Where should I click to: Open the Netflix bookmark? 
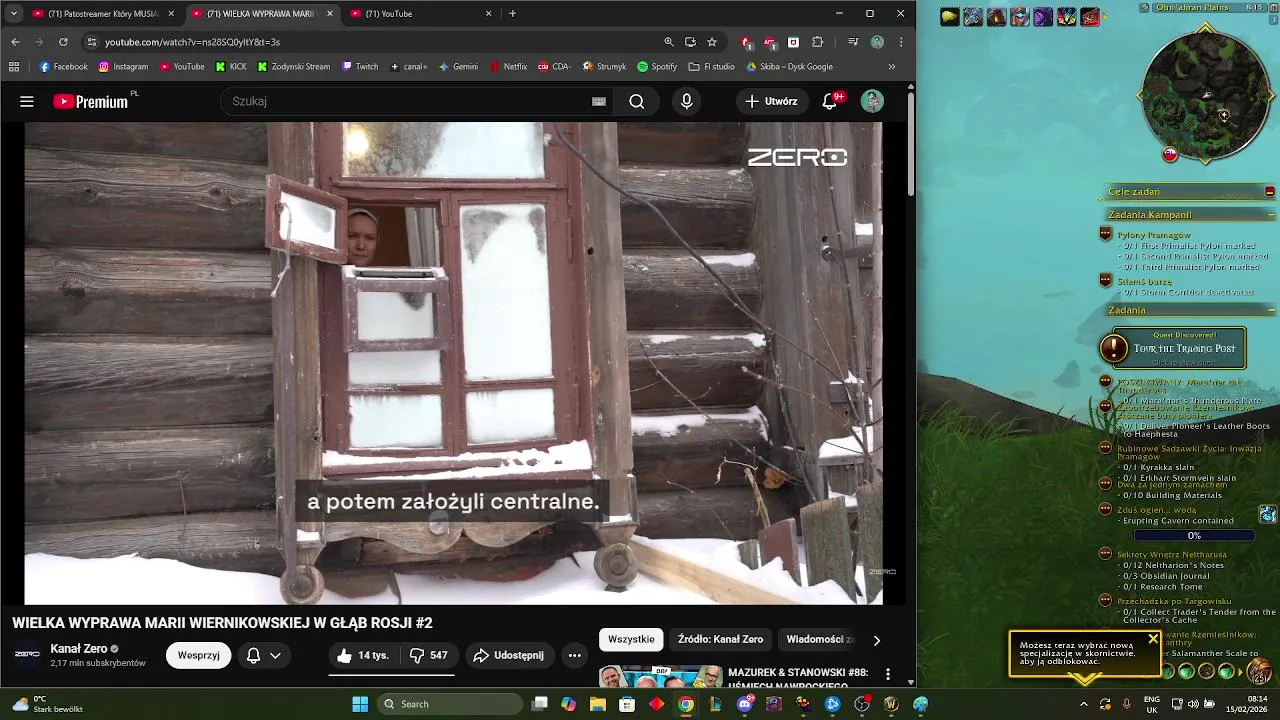click(508, 67)
